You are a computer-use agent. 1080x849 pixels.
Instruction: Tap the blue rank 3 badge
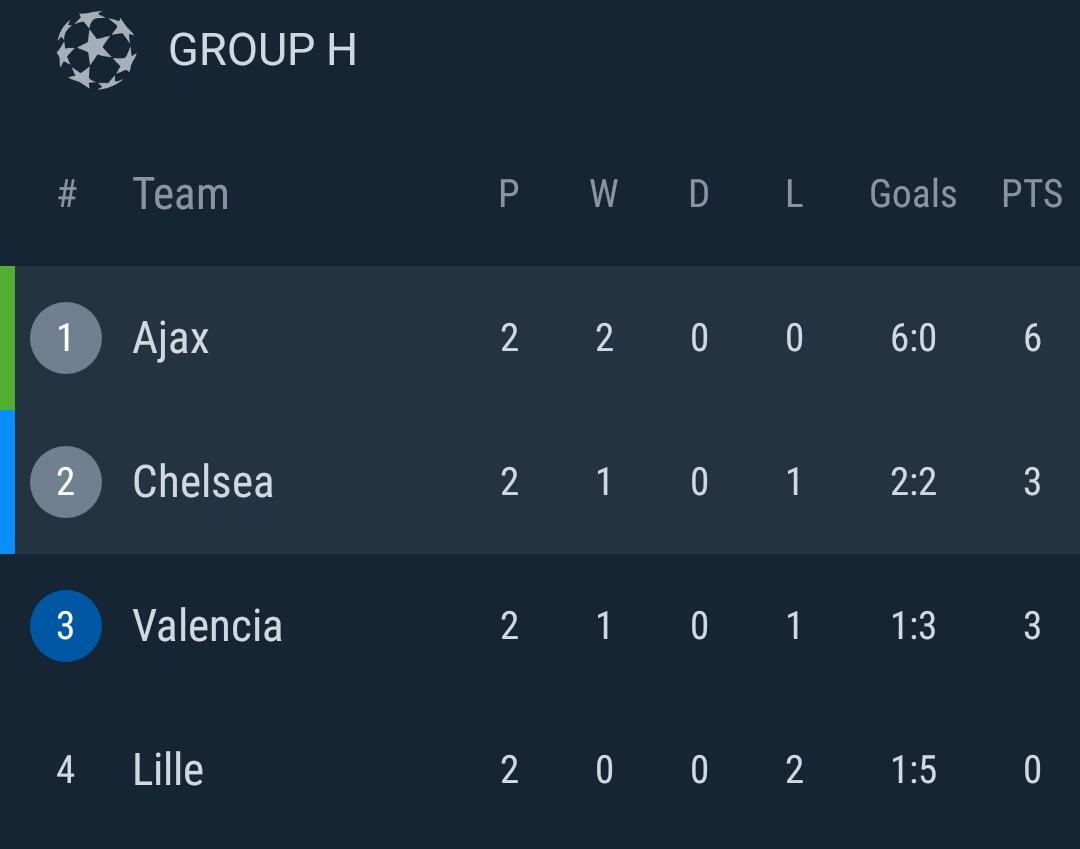tap(66, 626)
